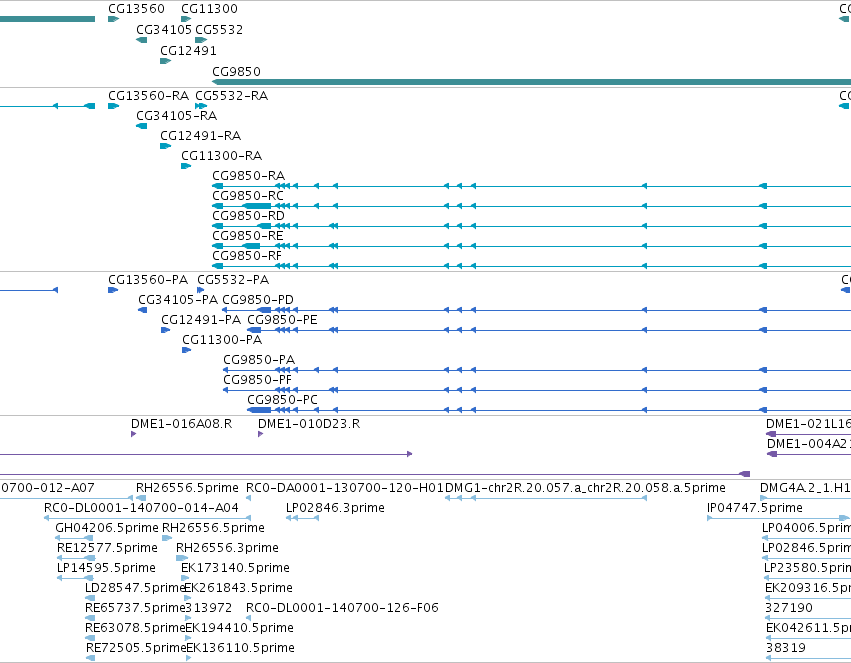Open protein label CG9850-PD
Screen dimensions: 851x663
tap(258, 300)
